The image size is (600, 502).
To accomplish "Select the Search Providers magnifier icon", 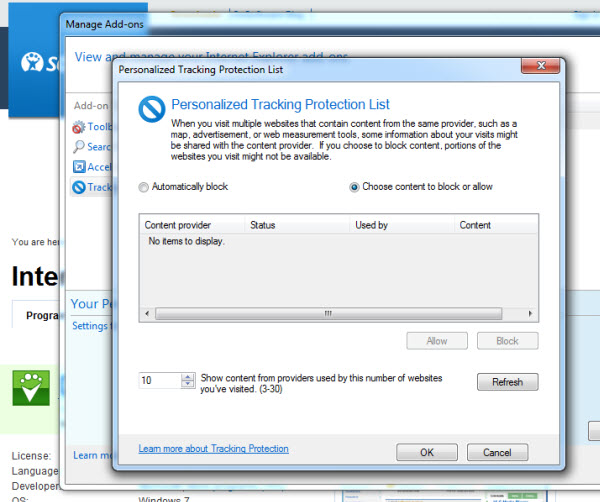I will [x=78, y=147].
